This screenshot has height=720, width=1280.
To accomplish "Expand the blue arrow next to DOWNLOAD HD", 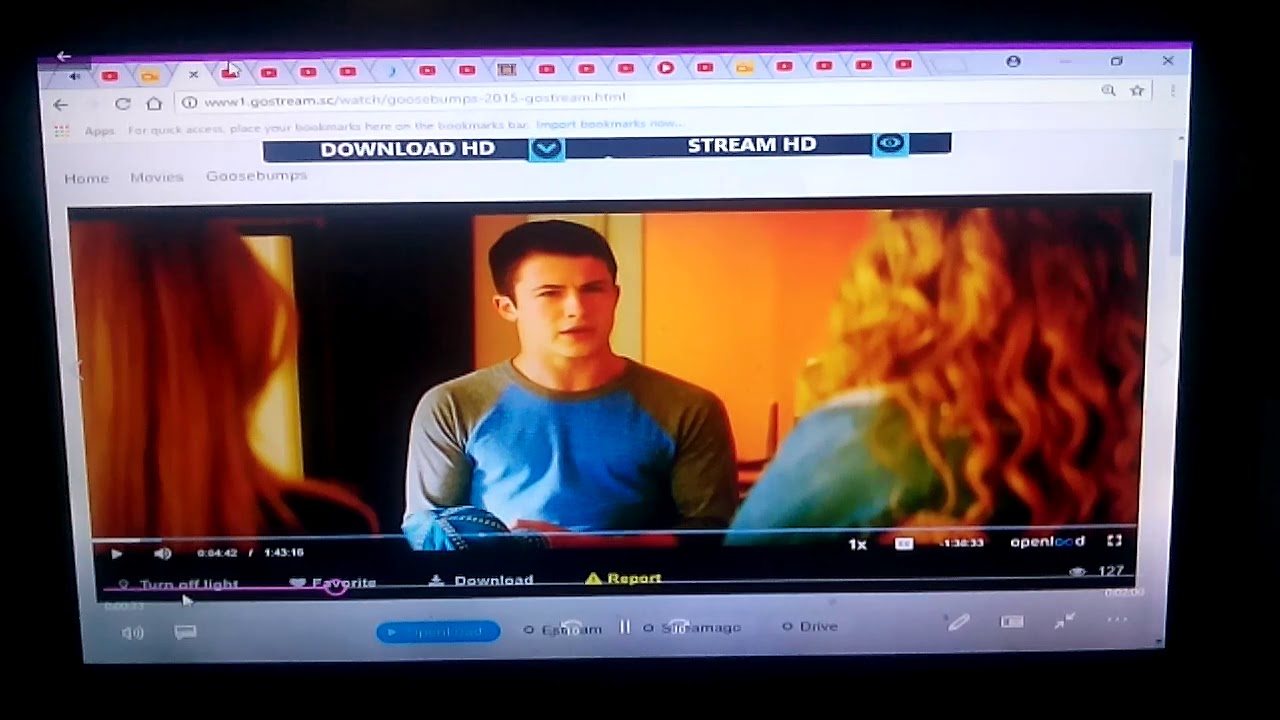I will [546, 149].
